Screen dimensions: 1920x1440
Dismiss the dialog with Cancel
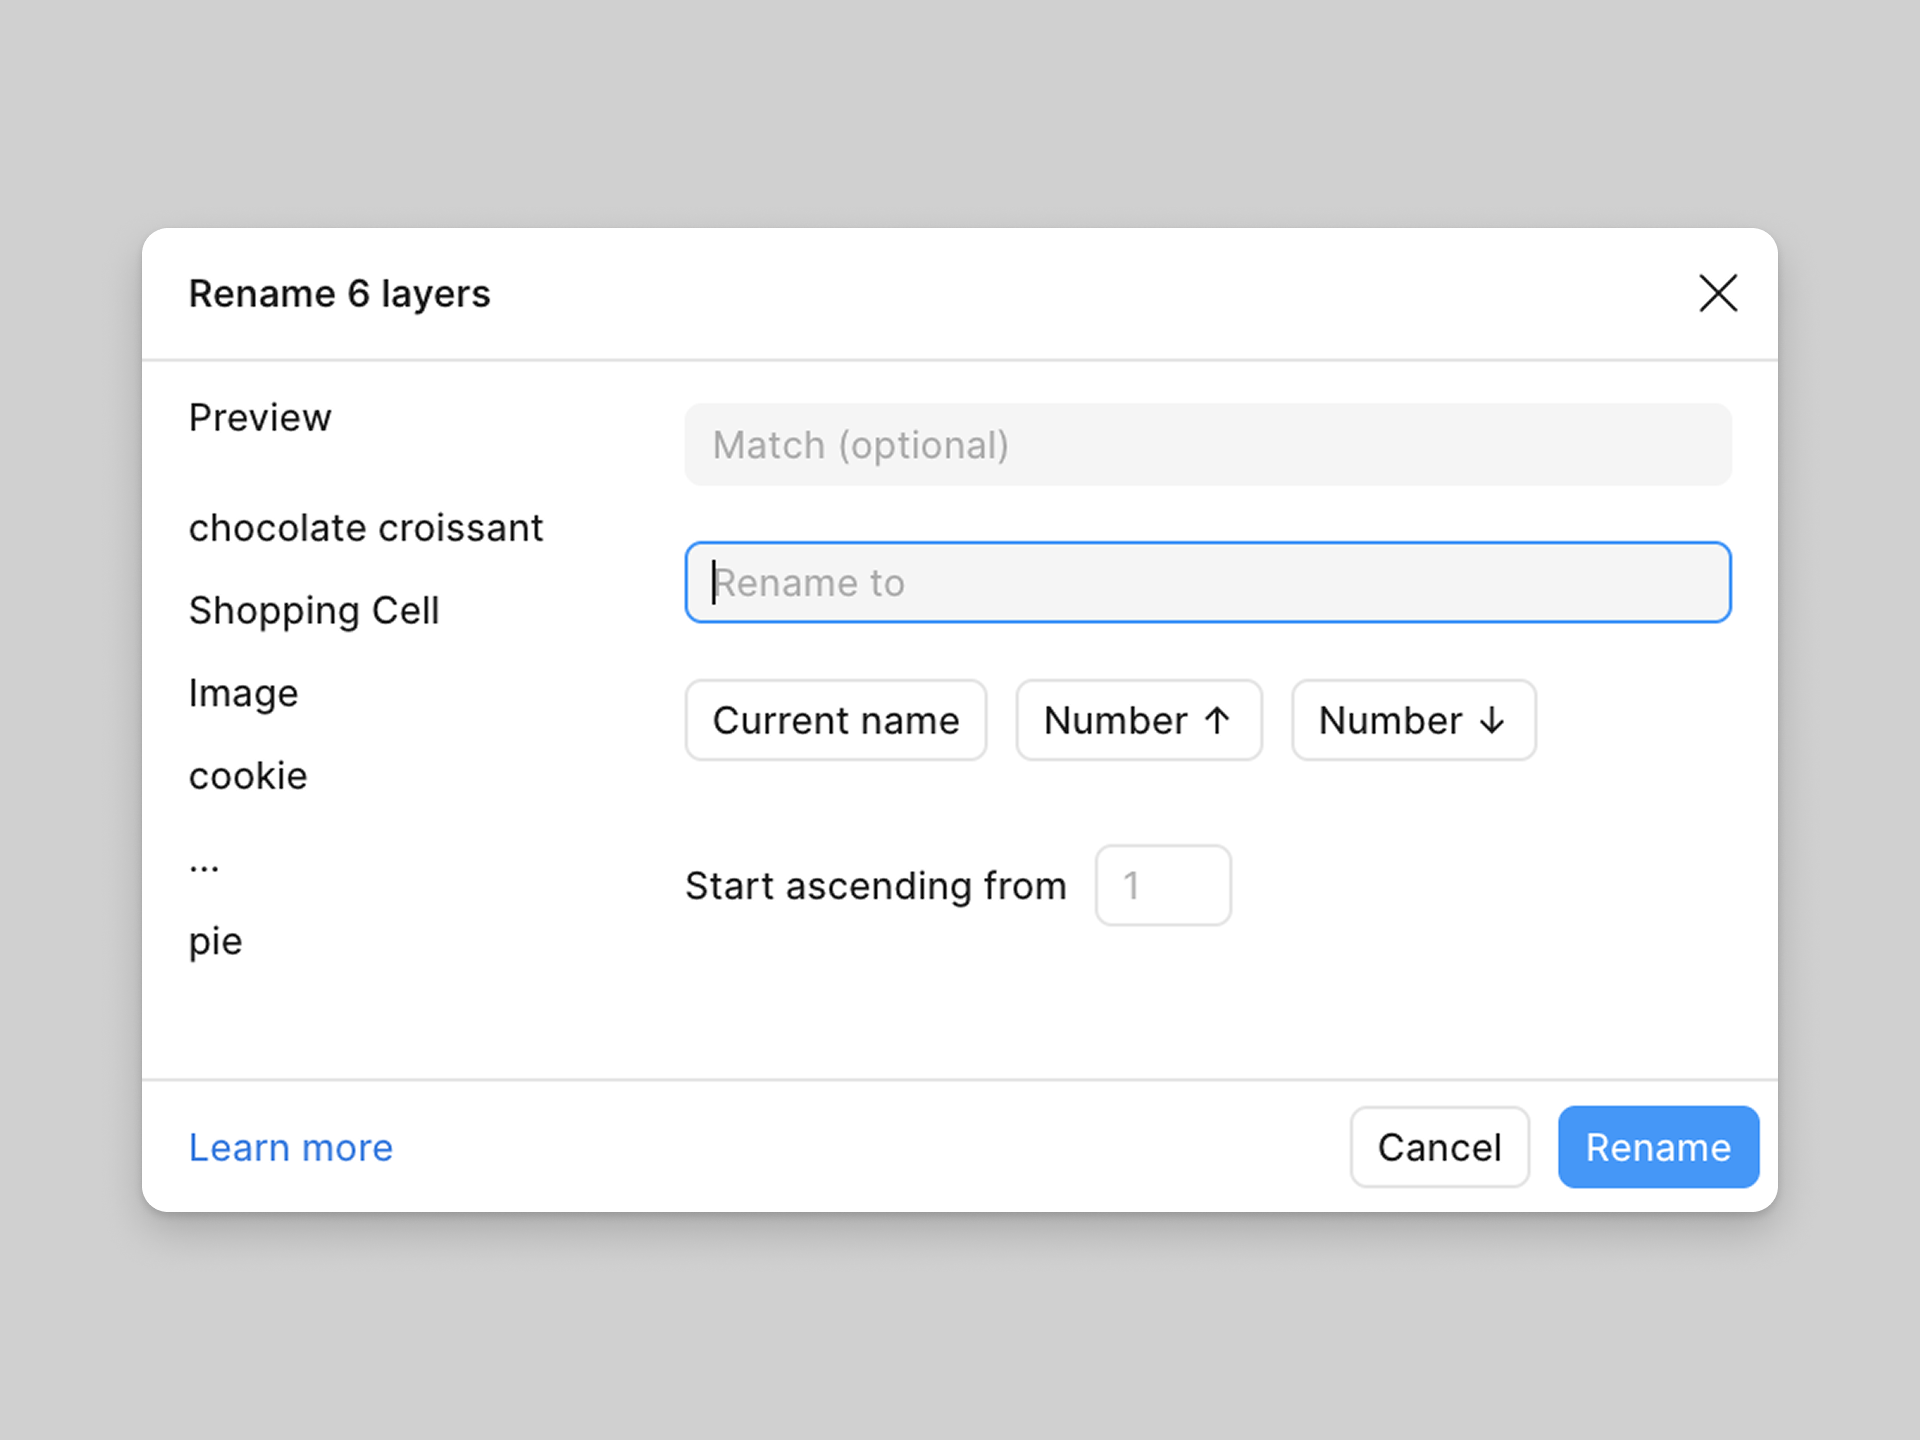point(1439,1147)
